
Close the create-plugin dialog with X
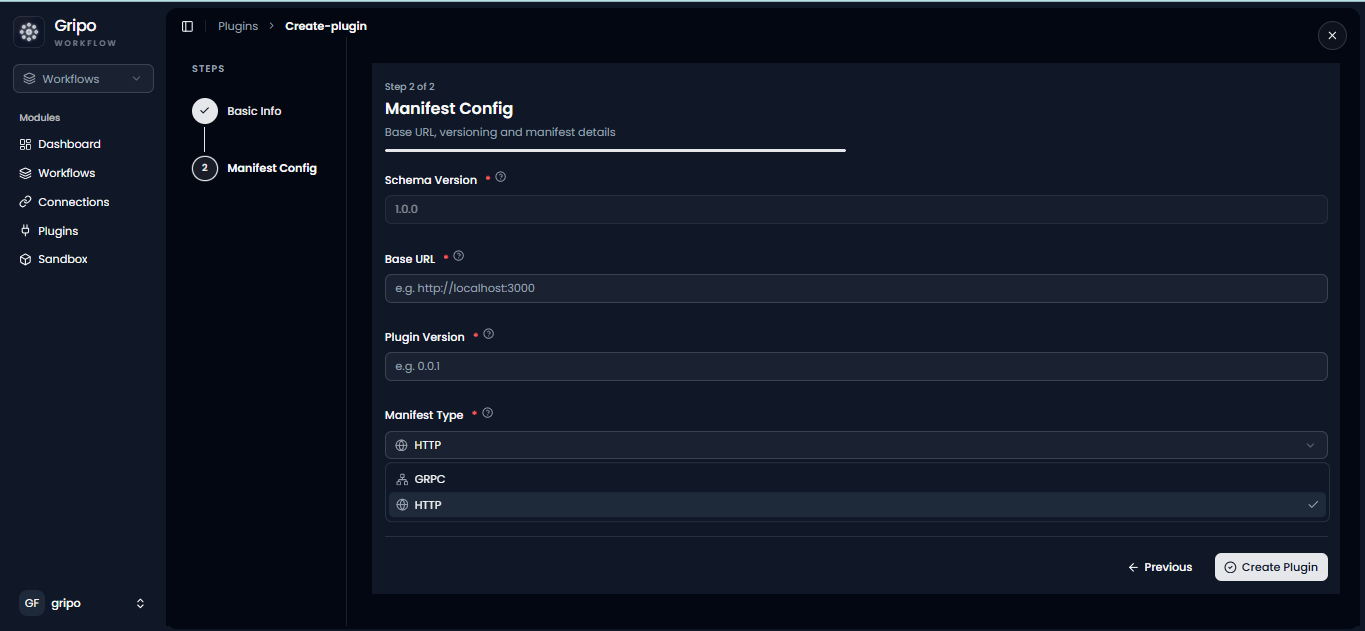point(1332,35)
